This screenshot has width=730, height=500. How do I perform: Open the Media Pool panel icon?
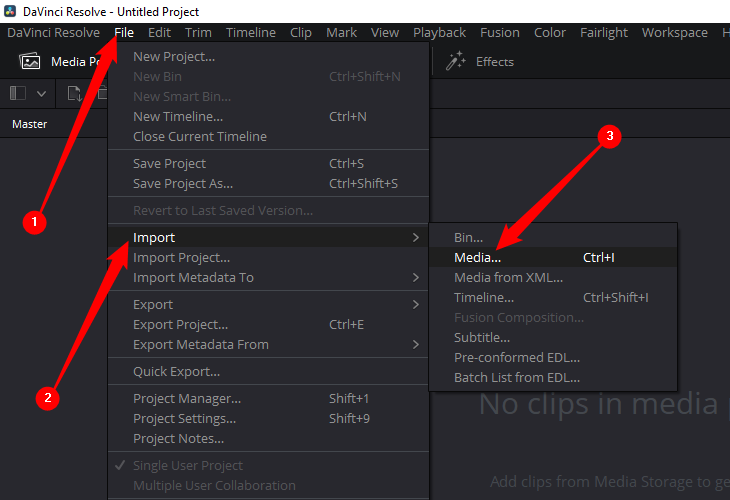pyautogui.click(x=30, y=61)
